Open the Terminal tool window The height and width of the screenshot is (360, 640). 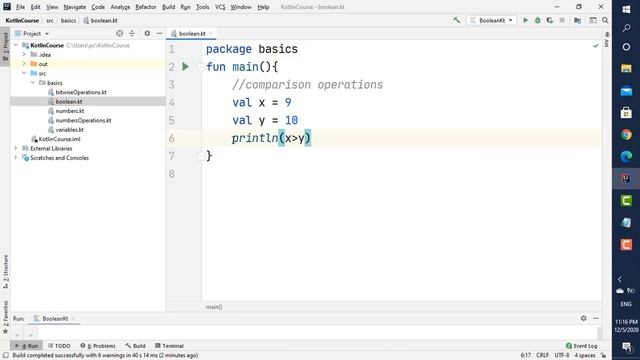tap(169, 346)
